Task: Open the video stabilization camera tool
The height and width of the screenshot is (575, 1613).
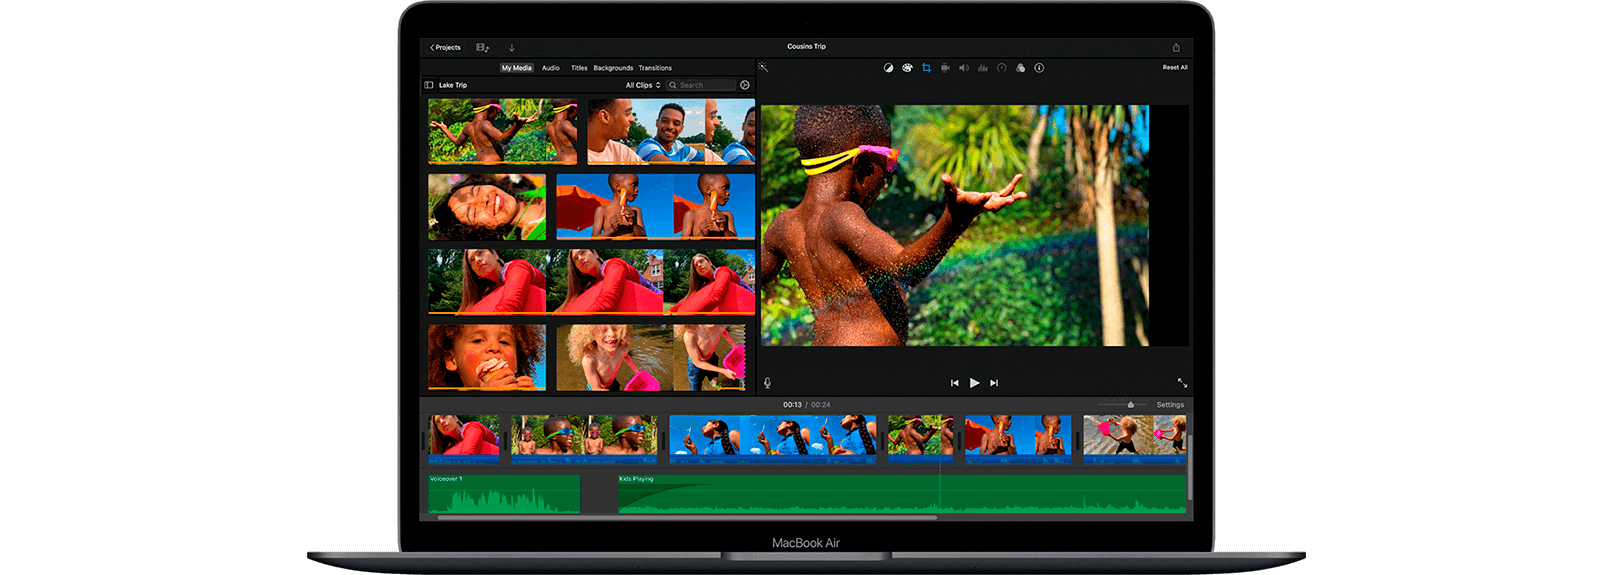Action: pos(945,68)
